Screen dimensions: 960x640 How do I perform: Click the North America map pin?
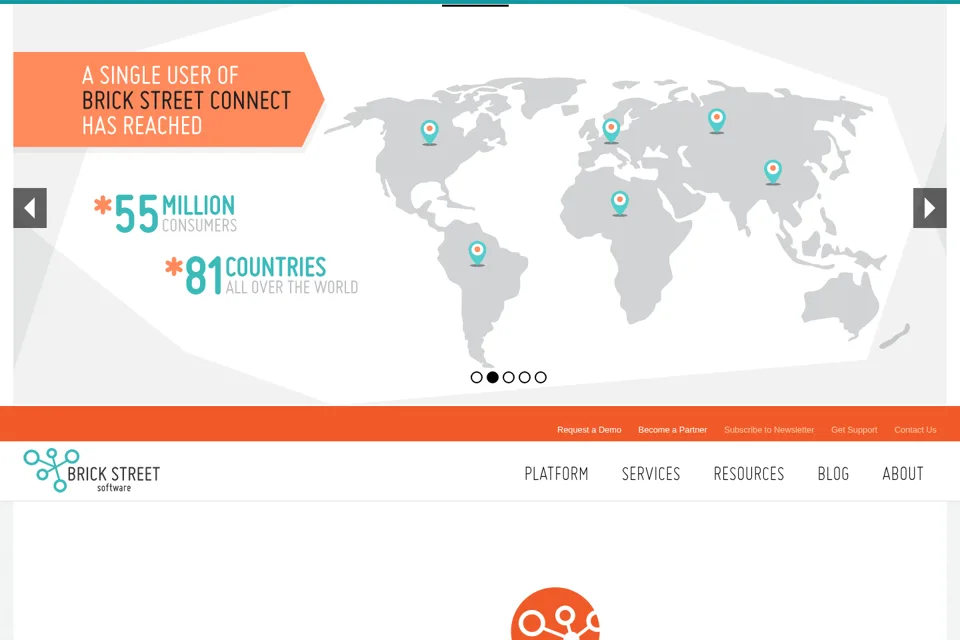(430, 132)
